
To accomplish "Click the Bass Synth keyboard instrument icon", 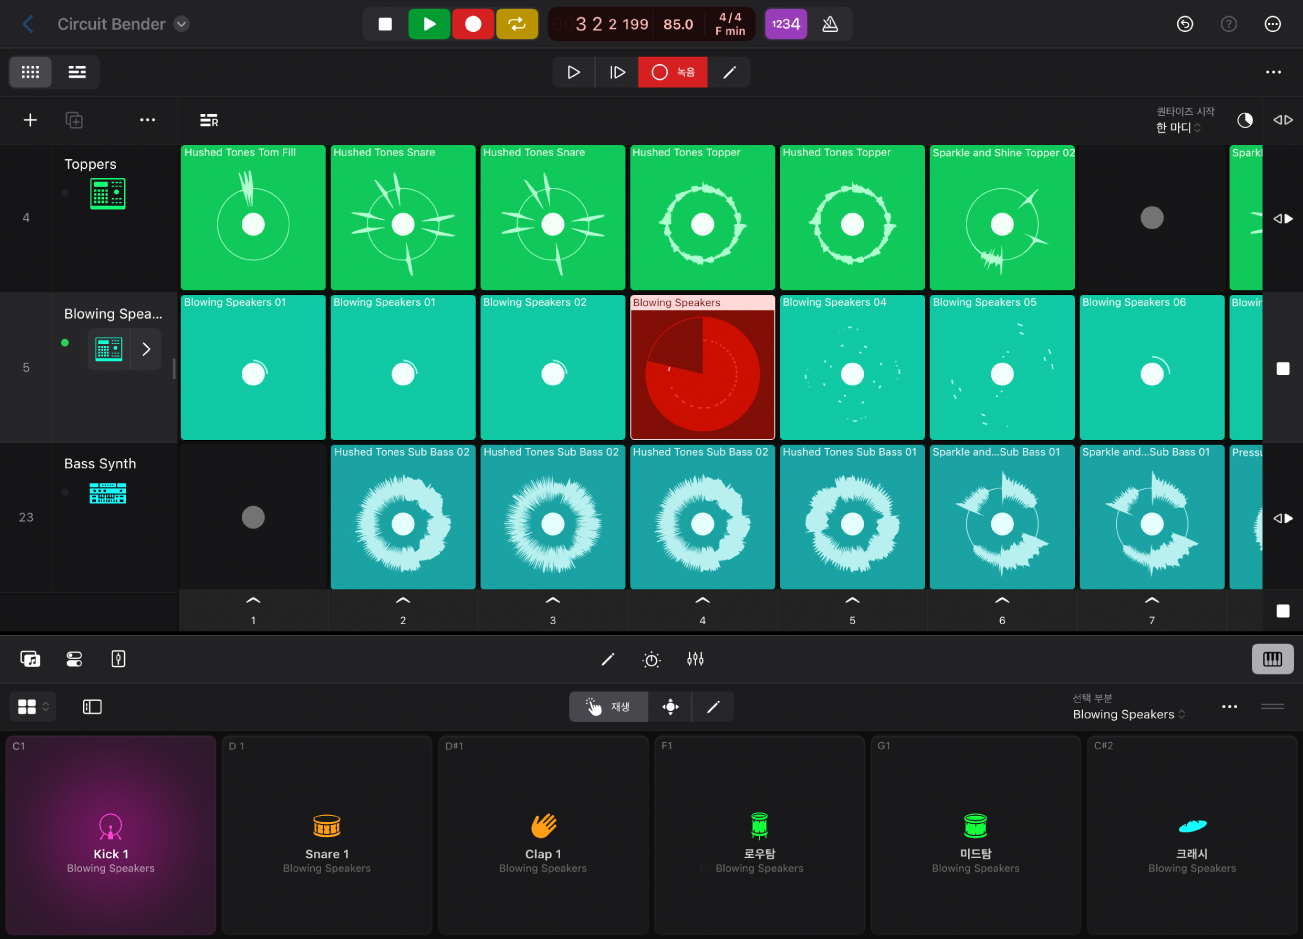I will [108, 493].
